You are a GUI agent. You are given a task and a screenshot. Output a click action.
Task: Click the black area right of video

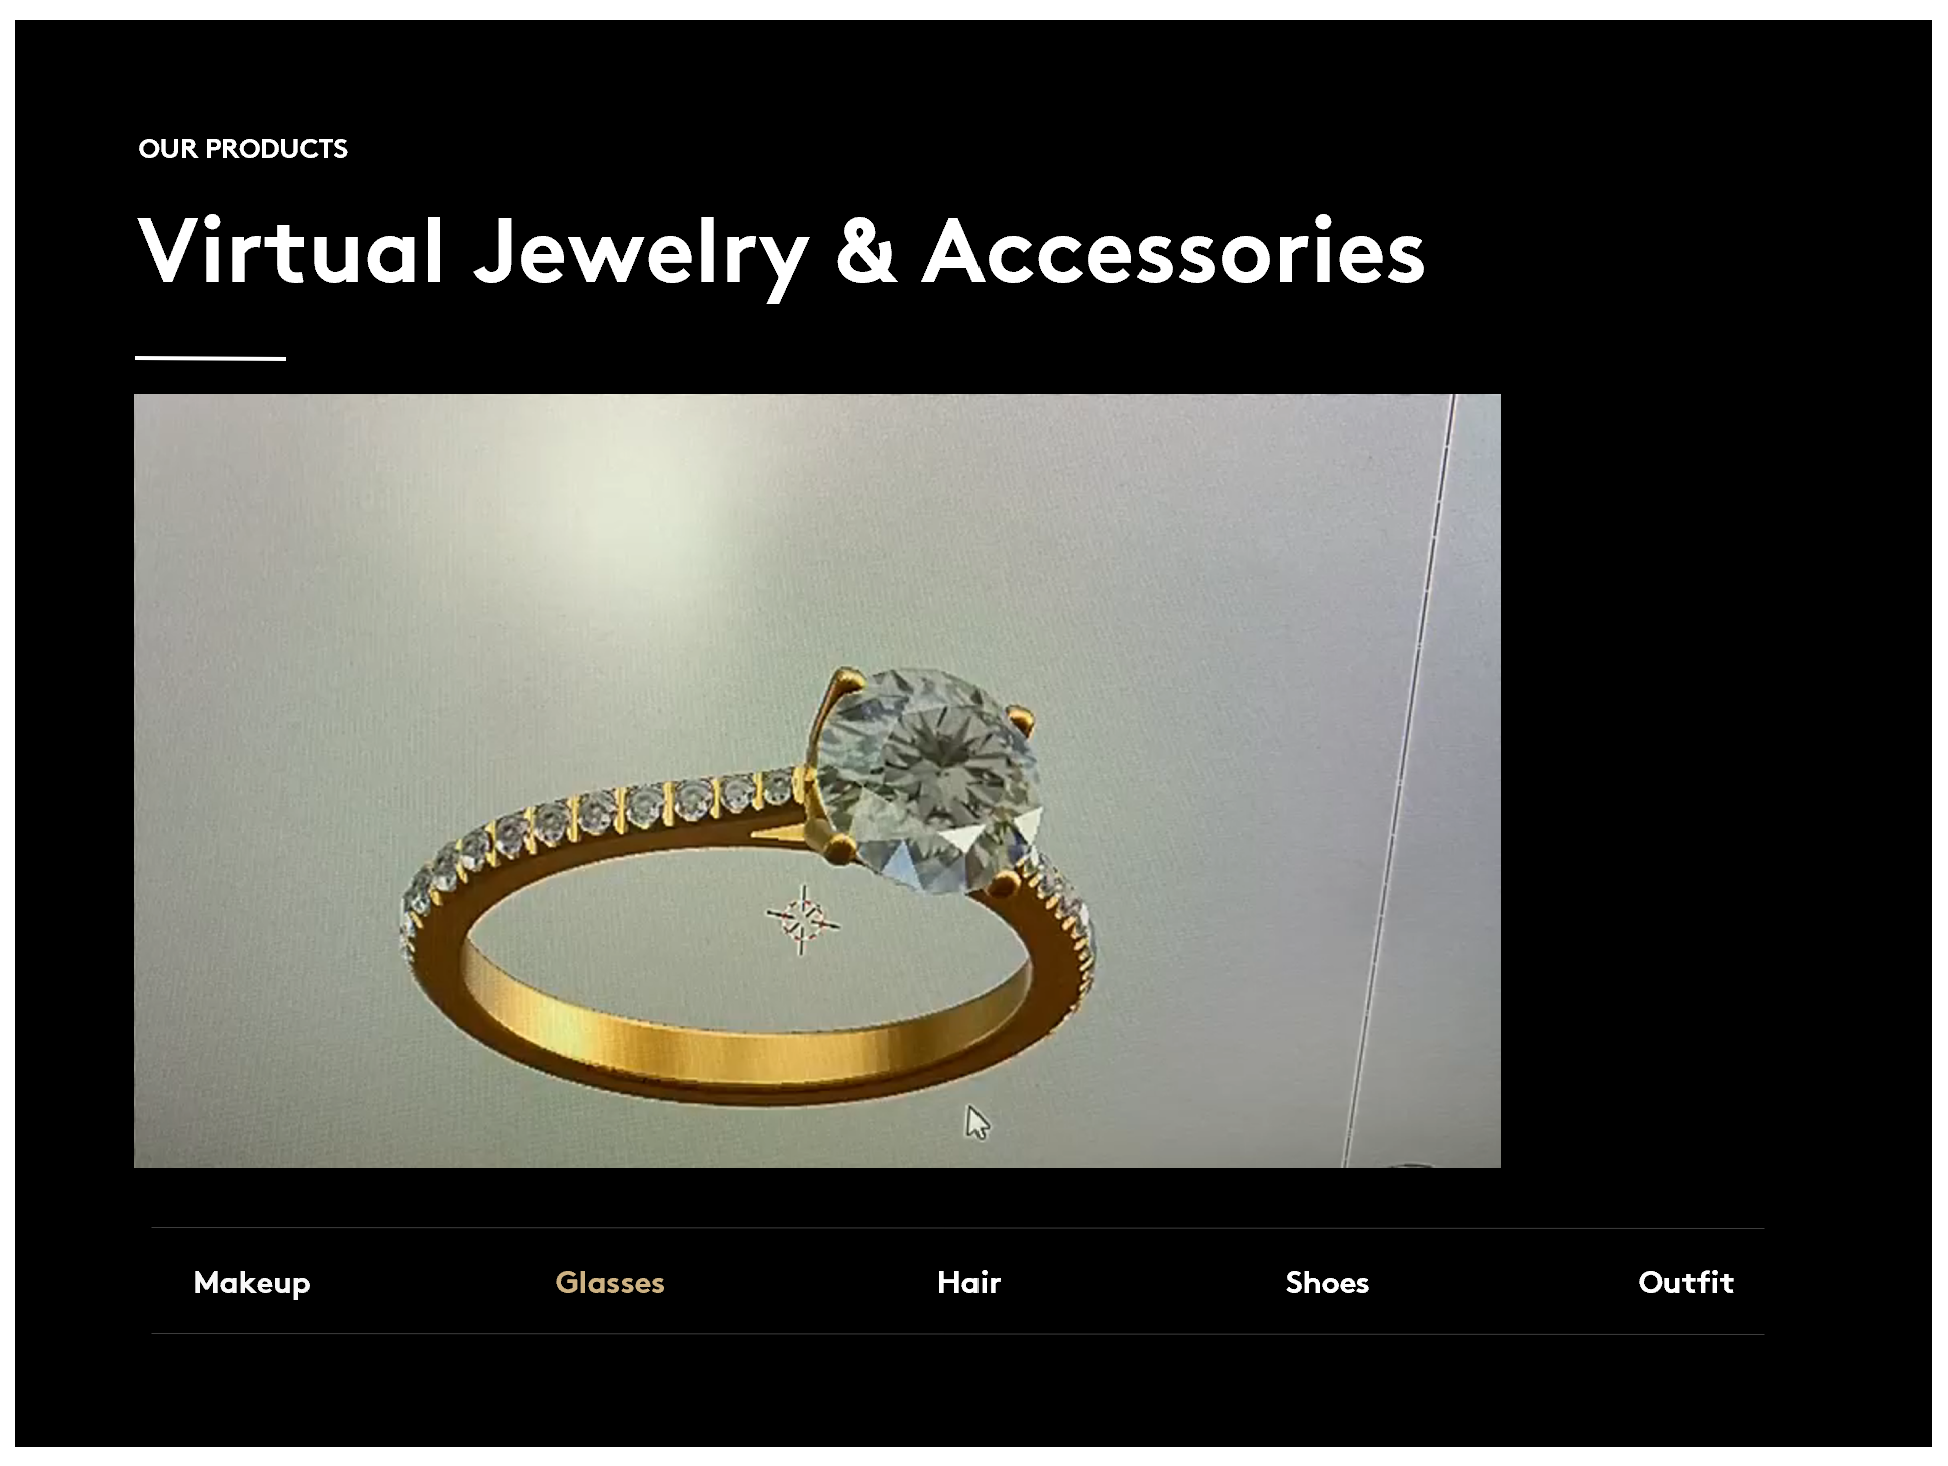click(1715, 780)
